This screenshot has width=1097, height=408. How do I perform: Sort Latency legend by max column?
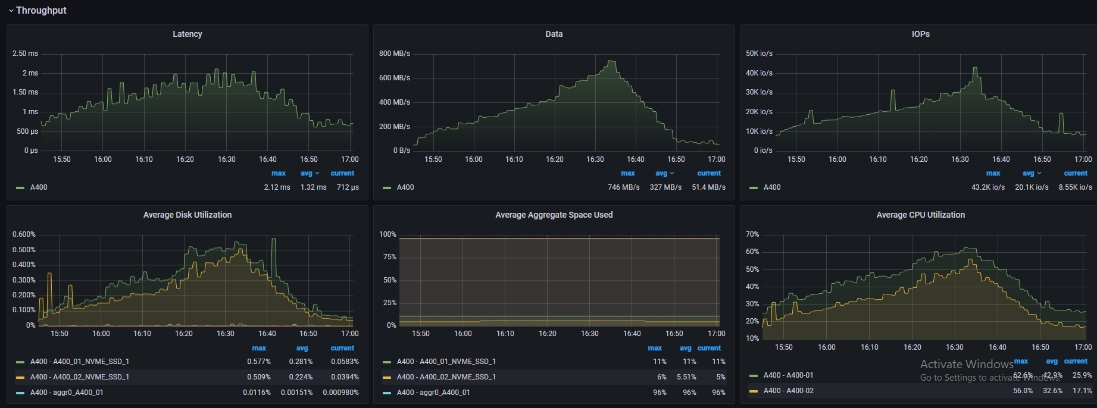(x=278, y=173)
